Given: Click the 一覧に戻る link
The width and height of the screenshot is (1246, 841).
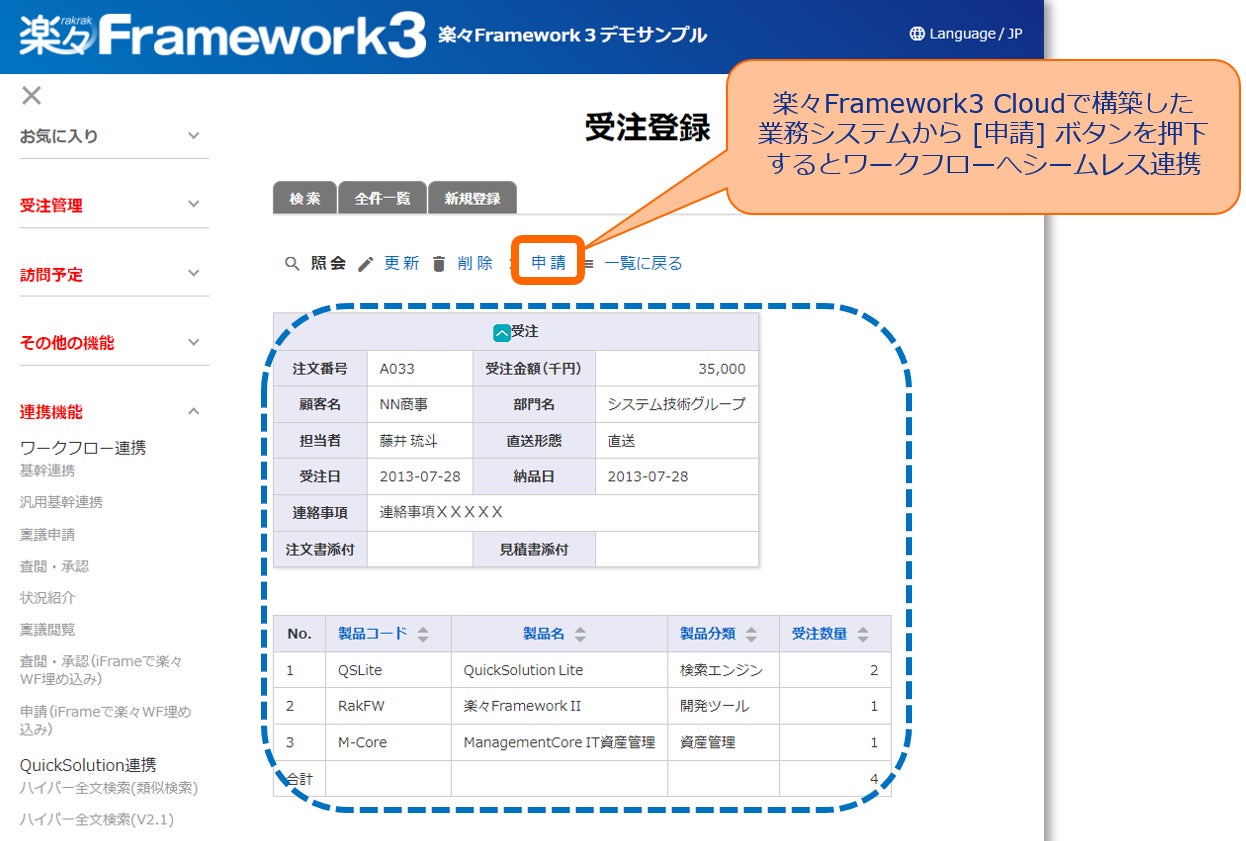Looking at the screenshot, I should [x=643, y=263].
